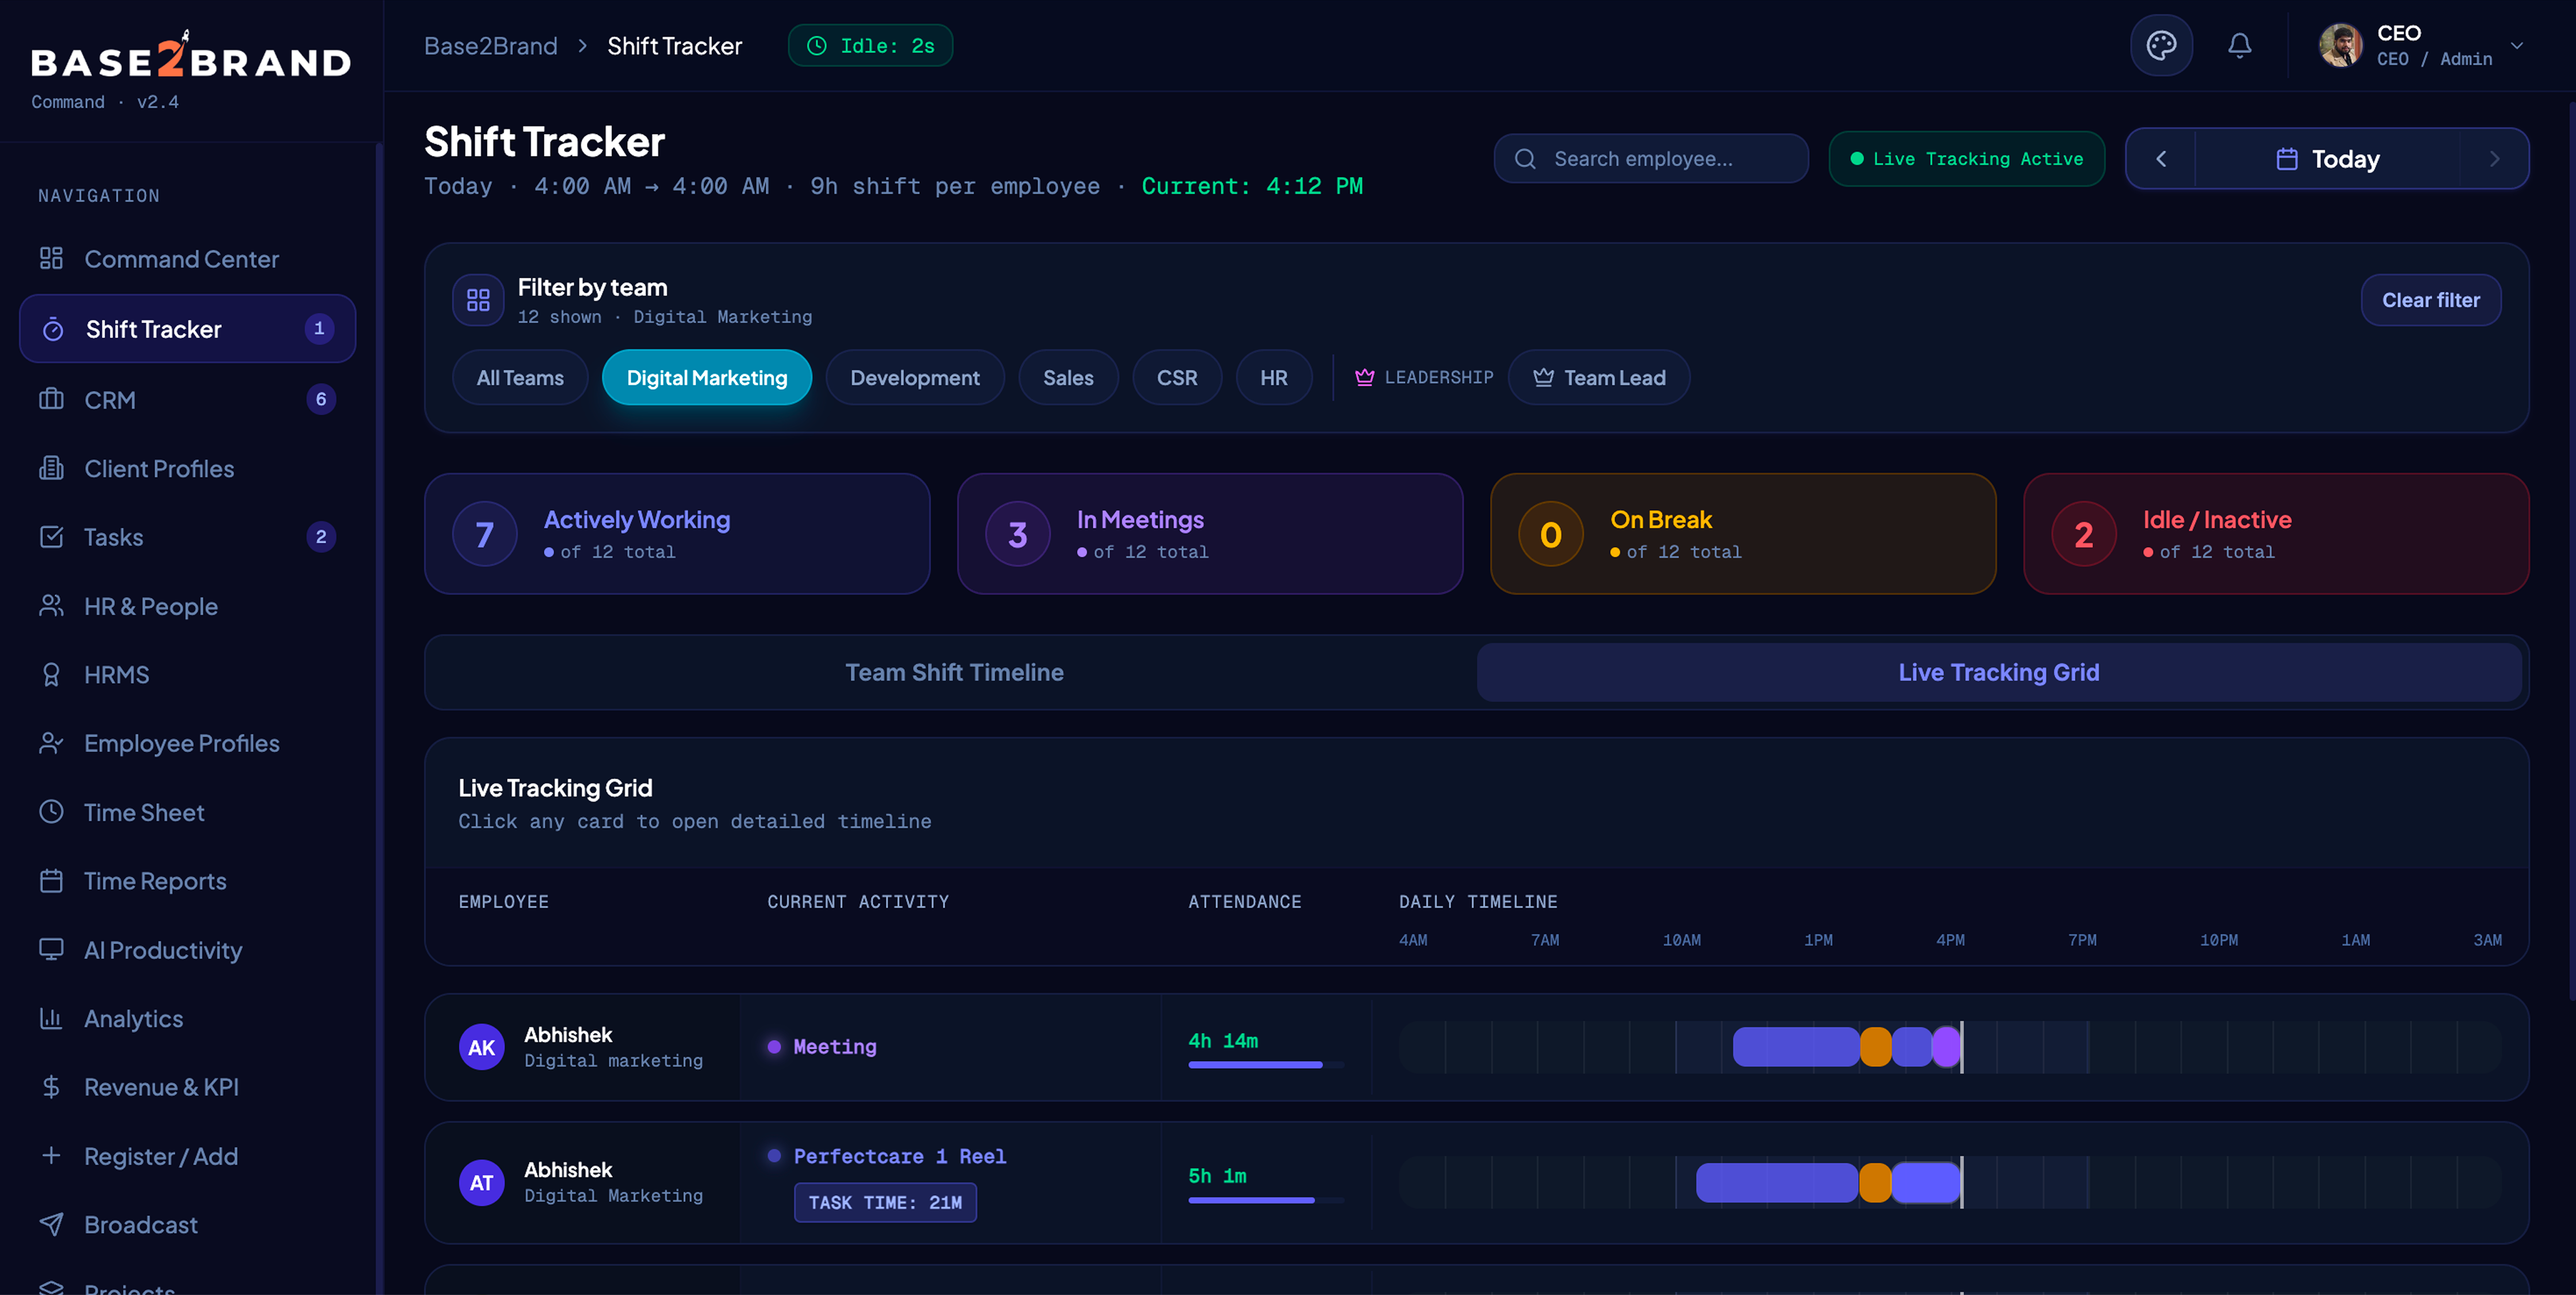This screenshot has height=1295, width=2576.
Task: Open the Actively Working stat card
Action: click(677, 534)
